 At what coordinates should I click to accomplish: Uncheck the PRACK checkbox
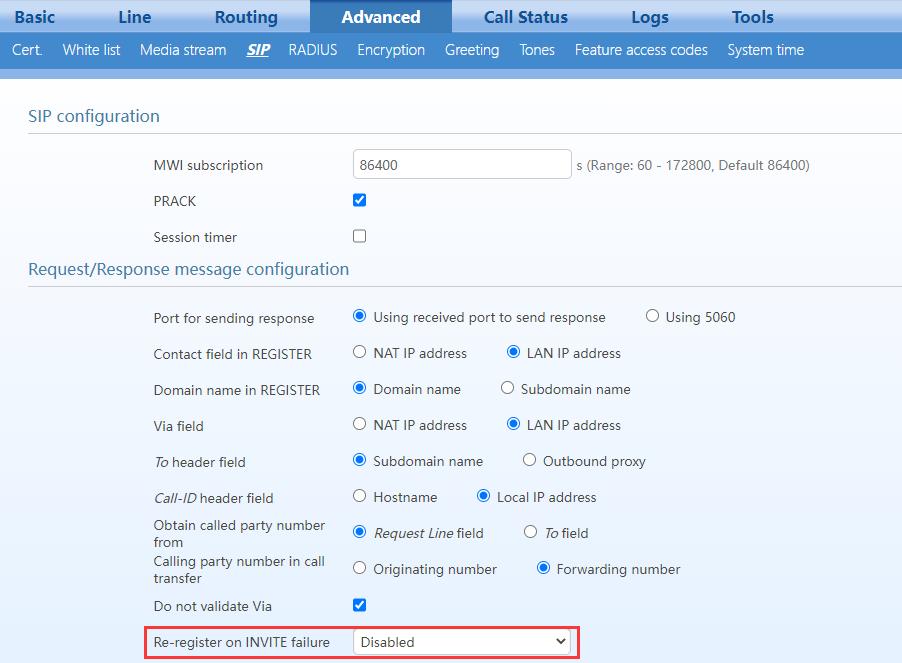pos(360,200)
